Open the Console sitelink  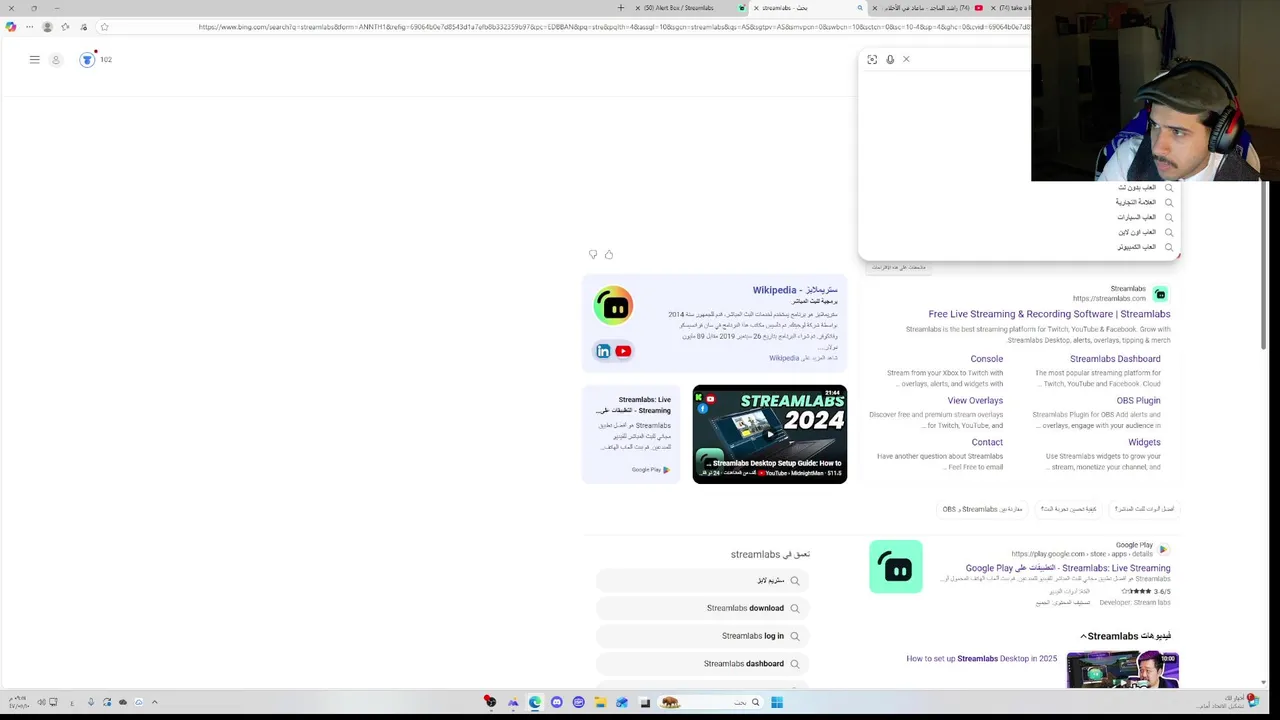point(986,359)
